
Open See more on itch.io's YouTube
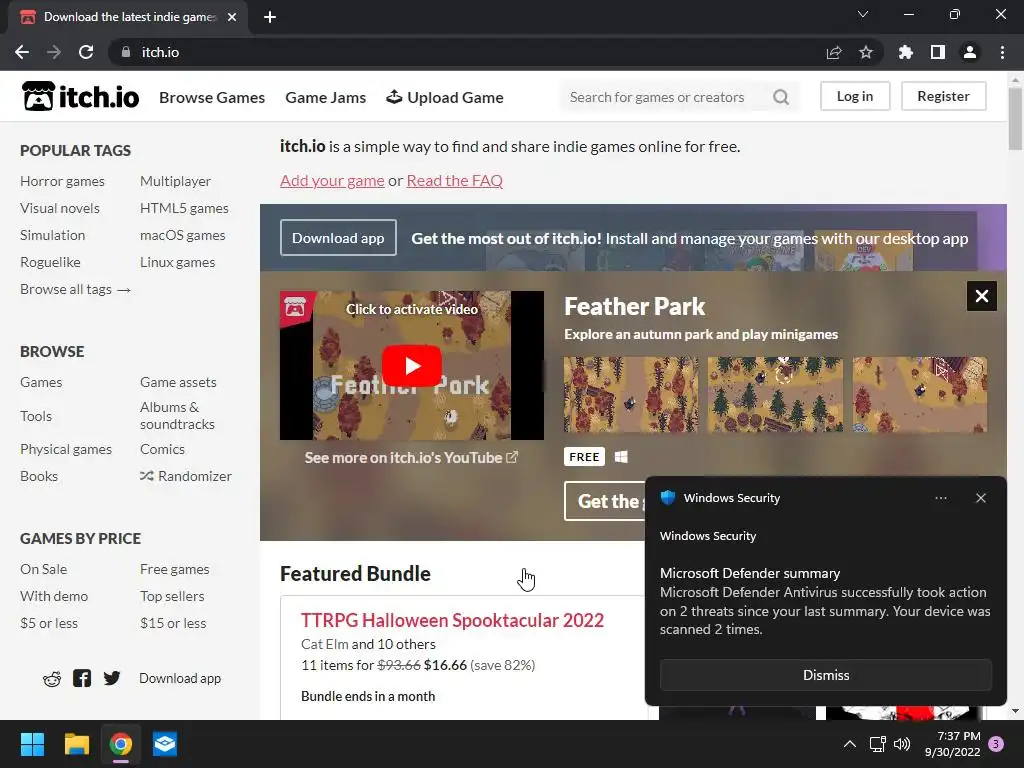coord(411,458)
